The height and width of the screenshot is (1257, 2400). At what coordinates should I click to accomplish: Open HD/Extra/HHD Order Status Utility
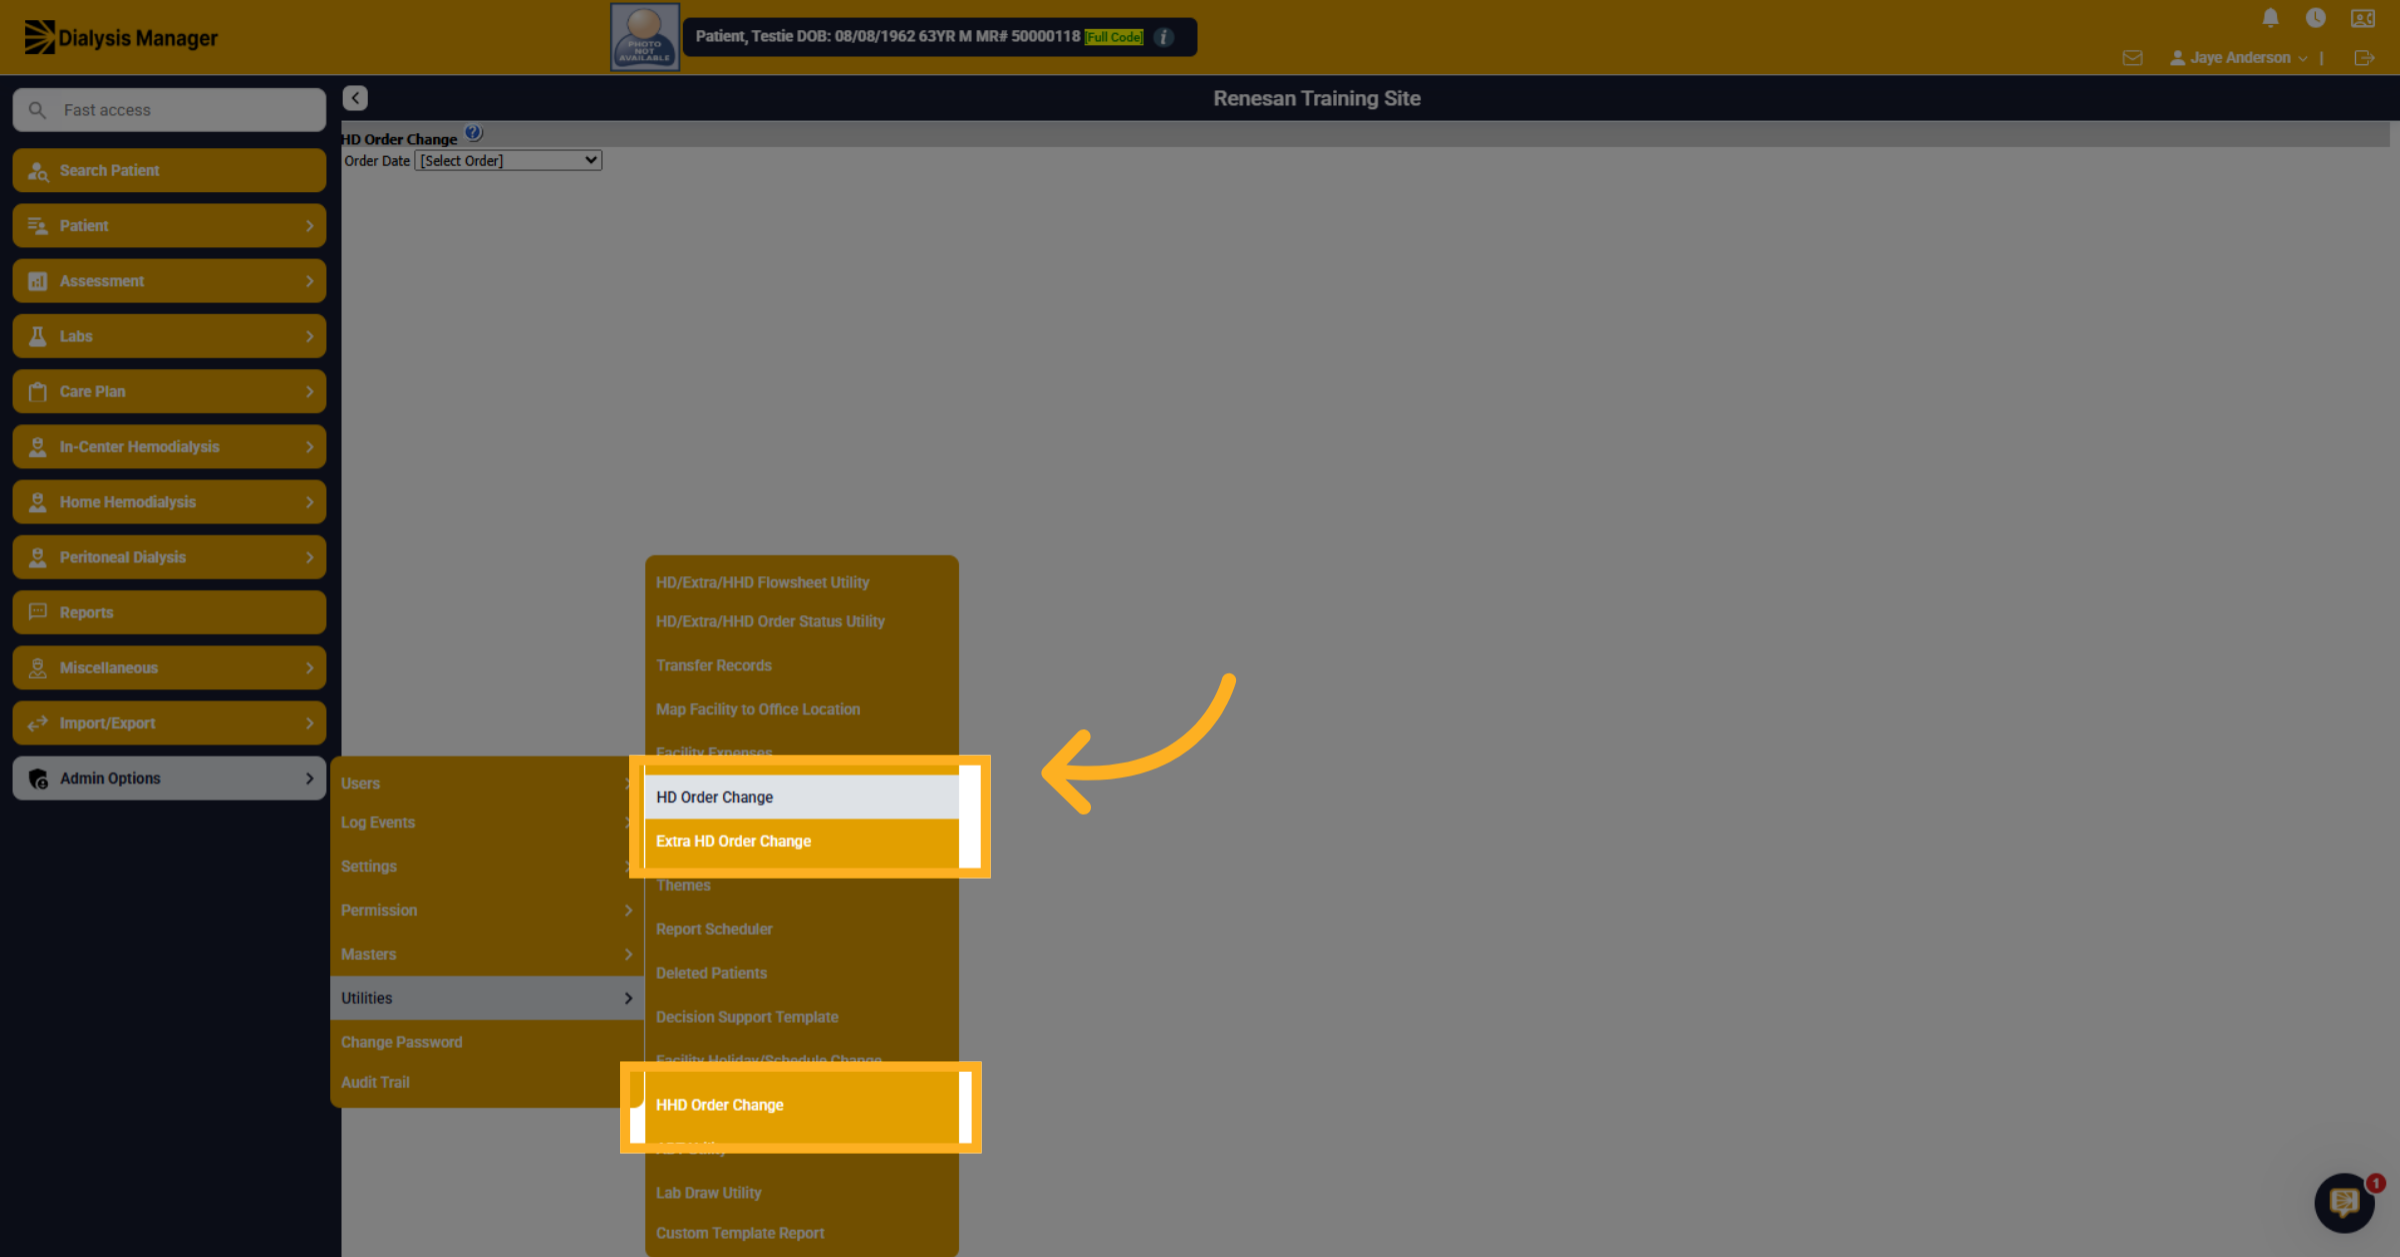click(802, 621)
